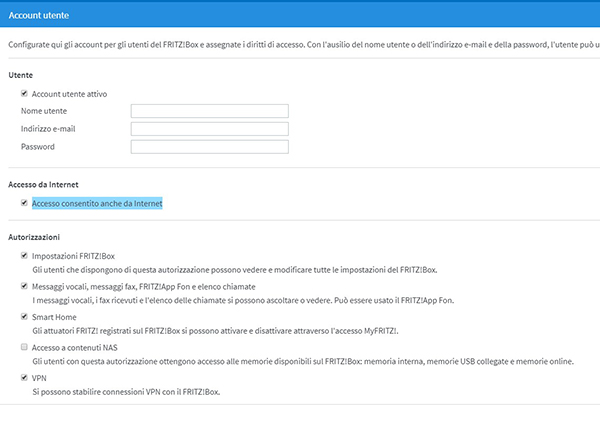
Task: Enable Accesso a contenuti NAS checkbox
Action: tap(24, 347)
